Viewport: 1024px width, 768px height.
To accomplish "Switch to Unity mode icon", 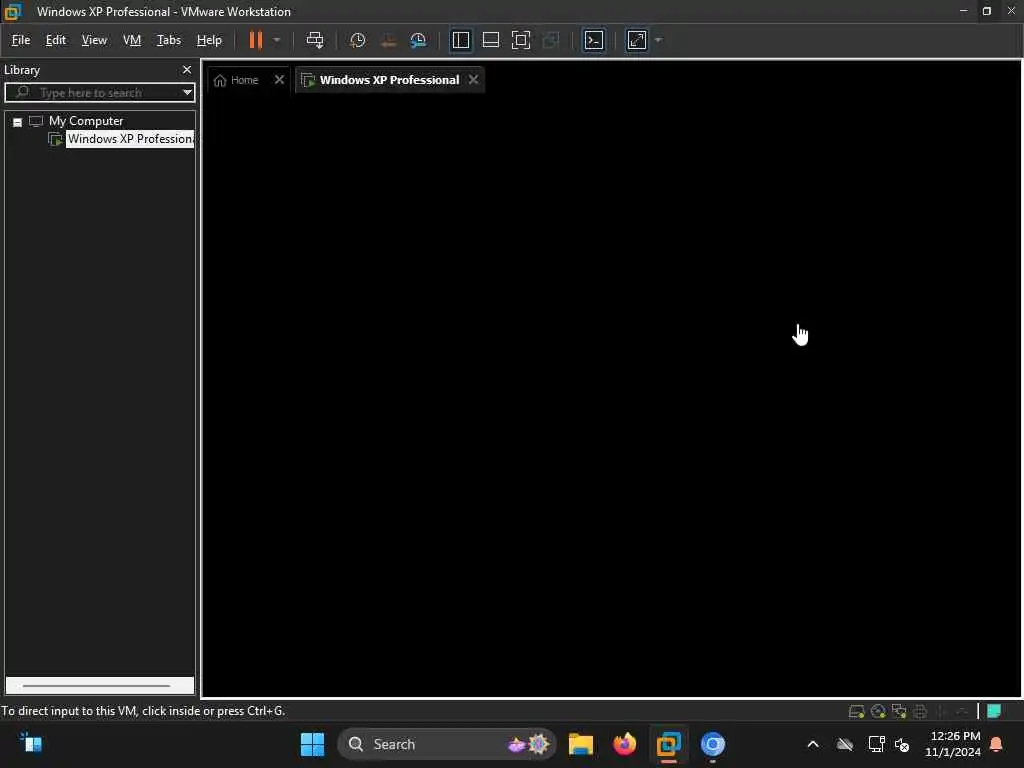I will tap(551, 40).
